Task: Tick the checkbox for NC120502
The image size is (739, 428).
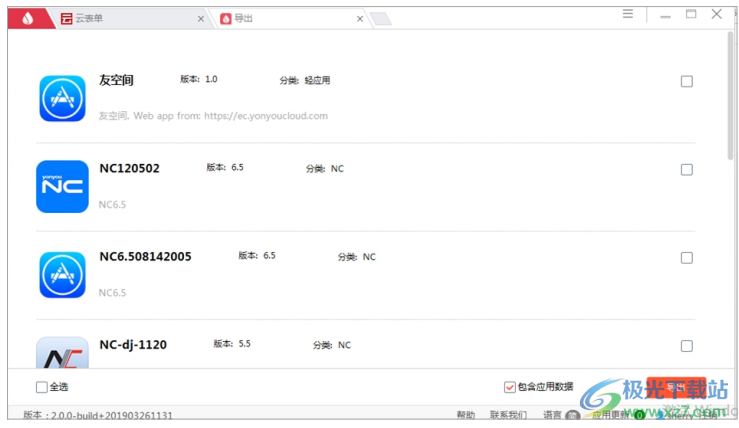Action: coord(687,170)
